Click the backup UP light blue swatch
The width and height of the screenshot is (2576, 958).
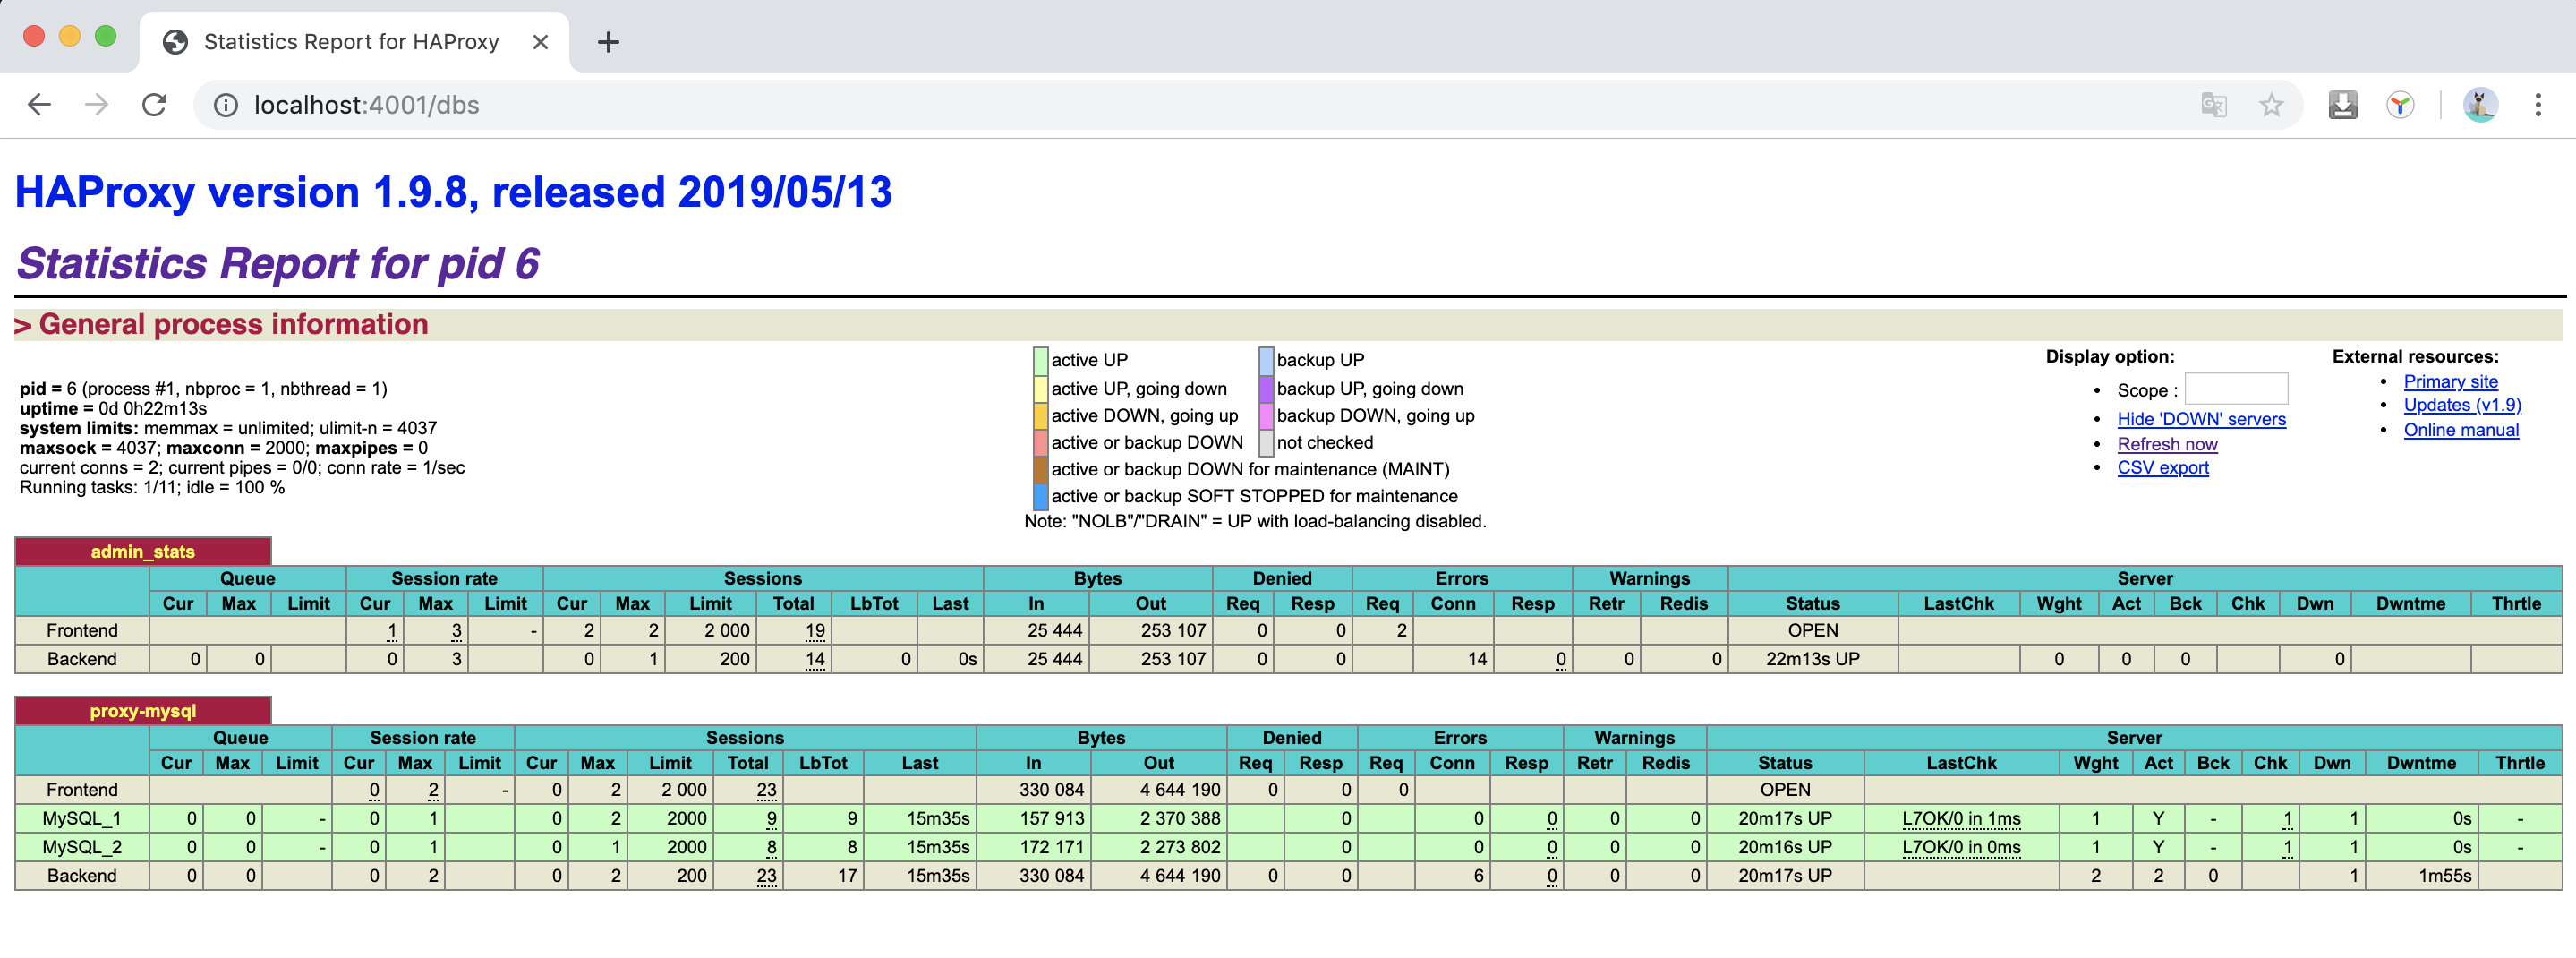[1266, 360]
